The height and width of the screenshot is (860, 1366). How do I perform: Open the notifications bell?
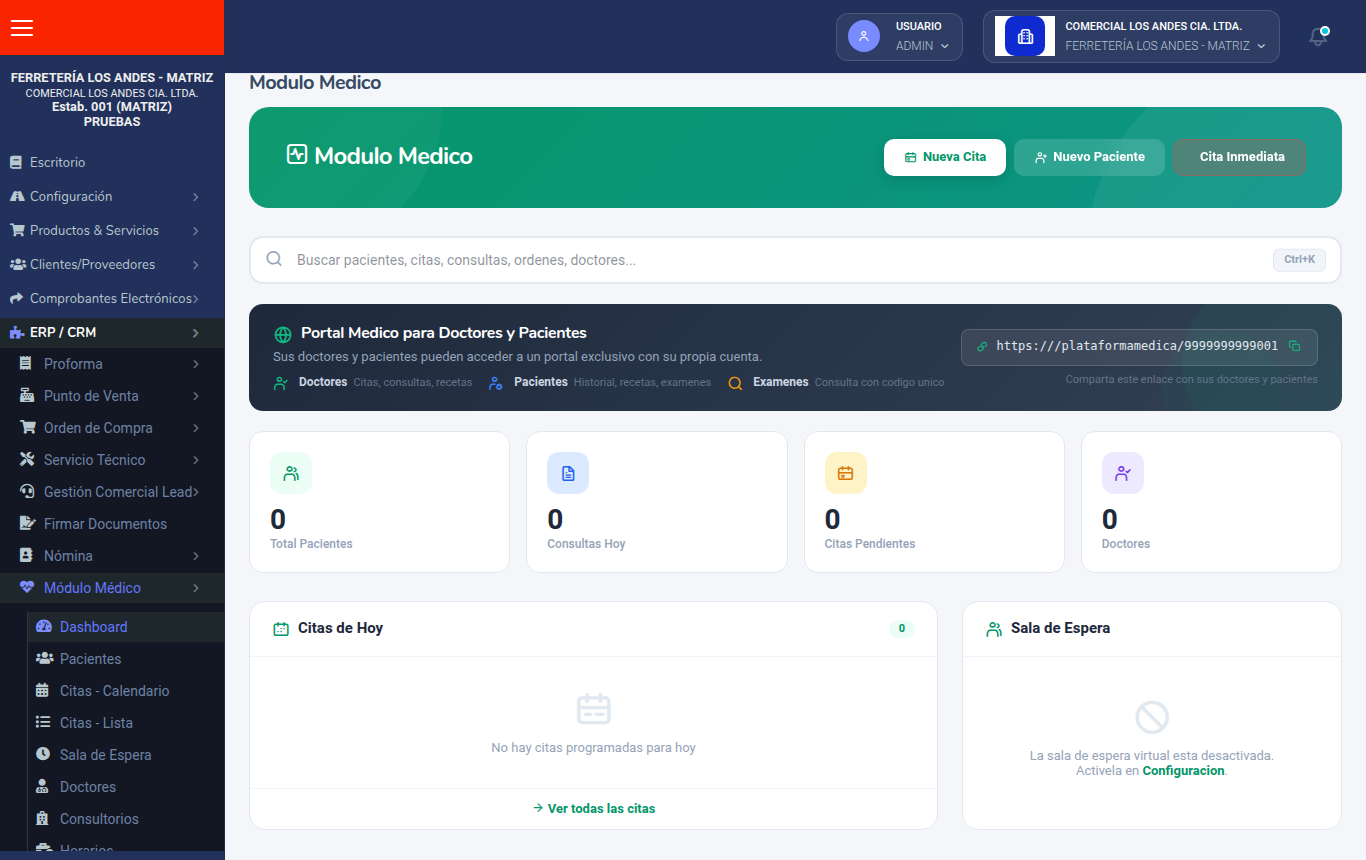[1318, 37]
